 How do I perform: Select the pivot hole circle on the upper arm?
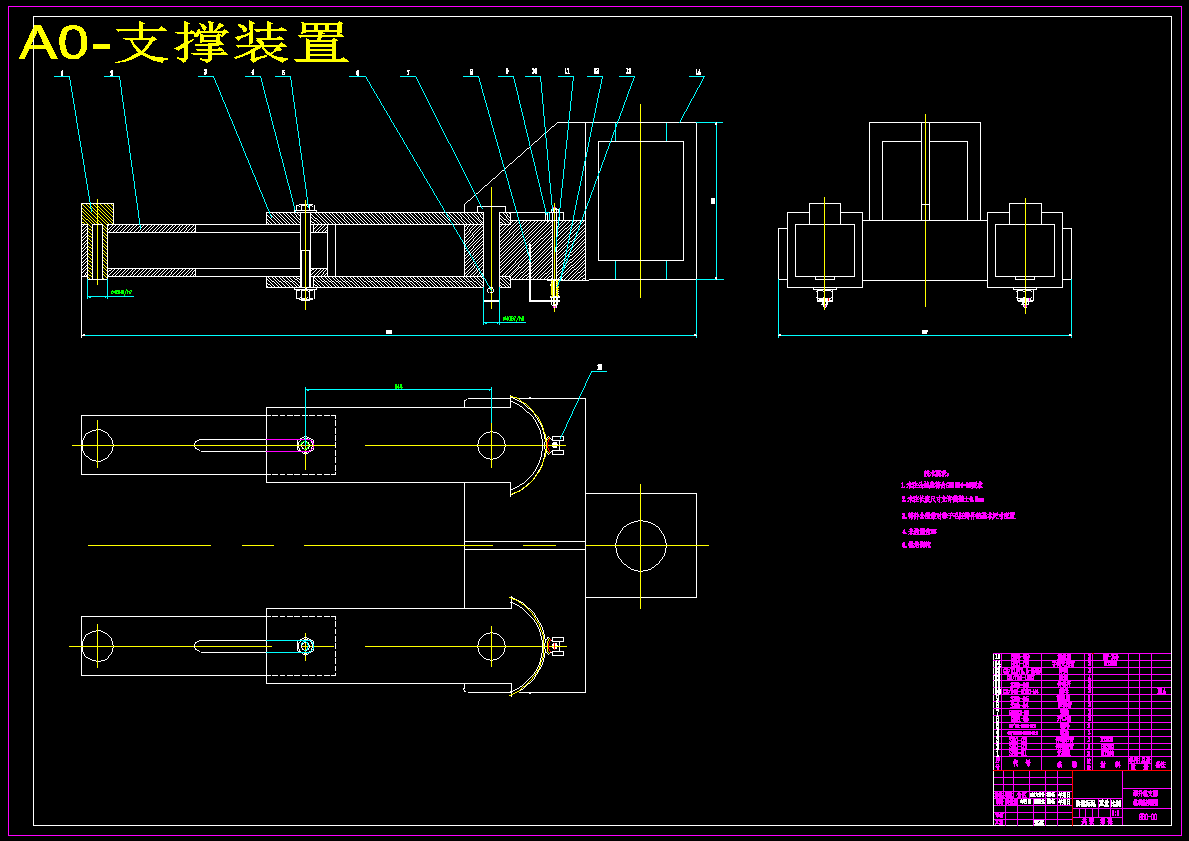coord(491,445)
